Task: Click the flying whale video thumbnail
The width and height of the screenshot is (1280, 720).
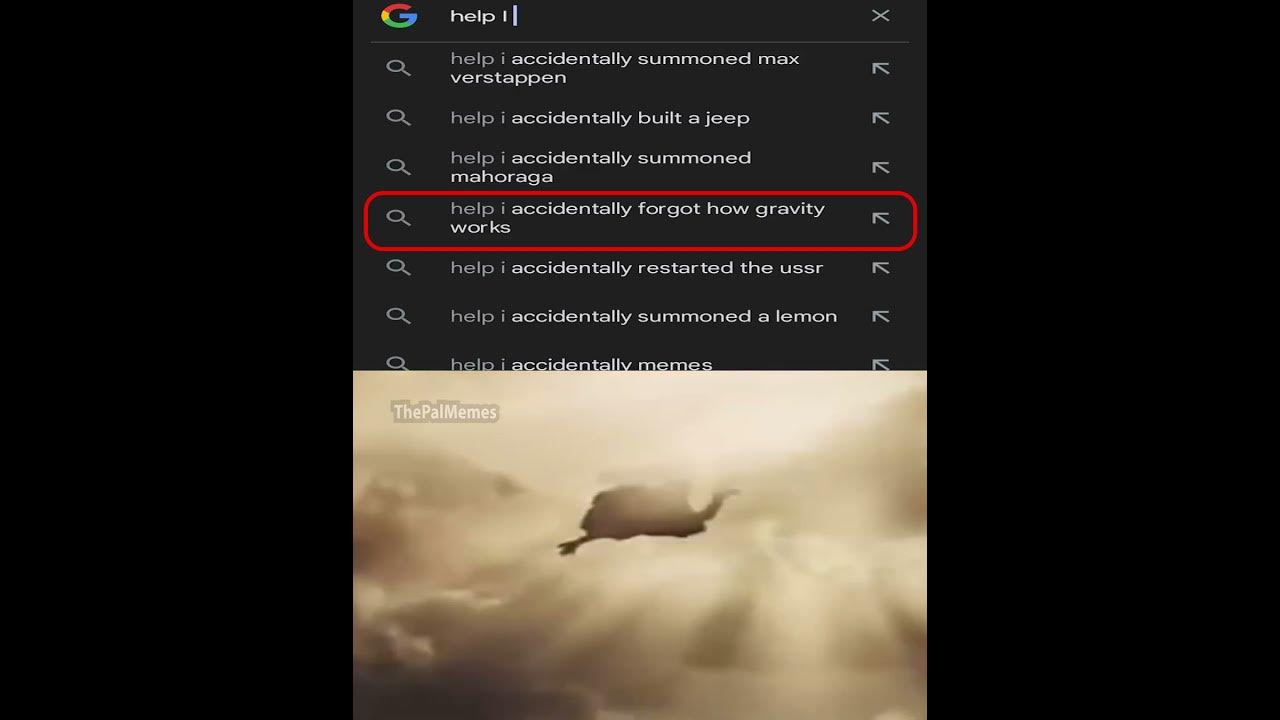Action: (640, 545)
